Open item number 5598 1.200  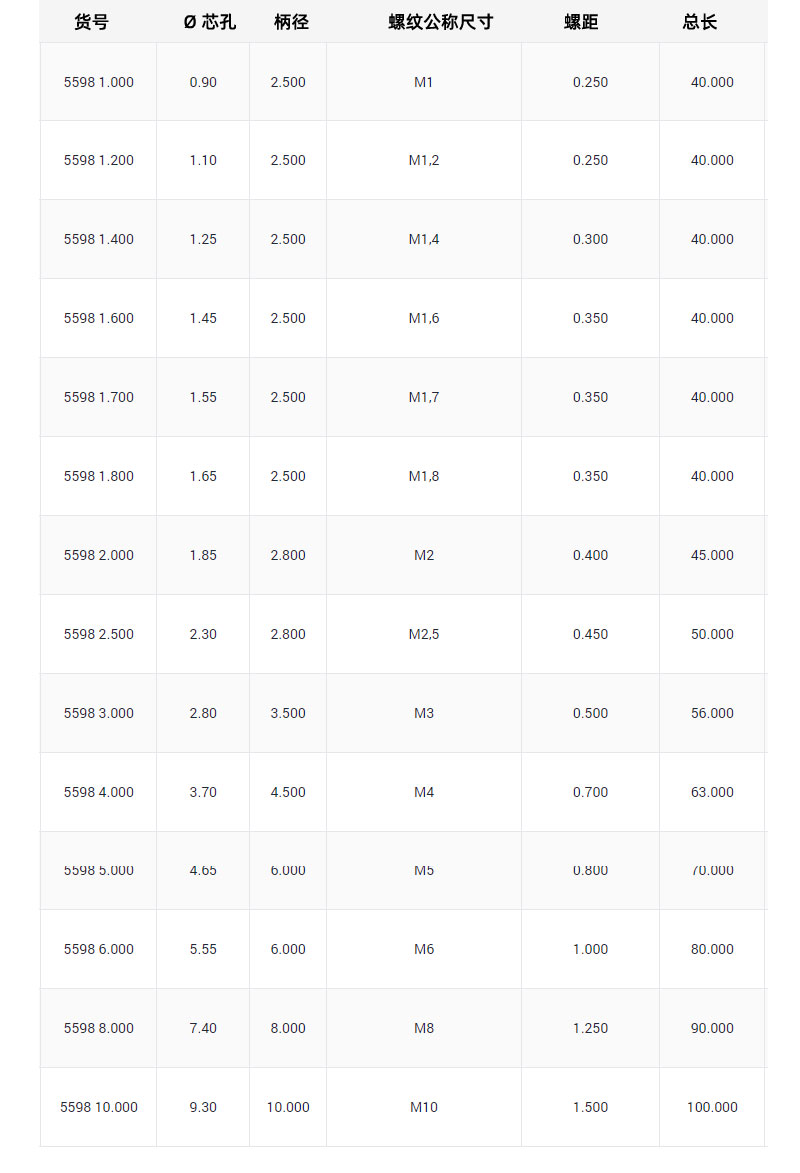pyautogui.click(x=98, y=160)
